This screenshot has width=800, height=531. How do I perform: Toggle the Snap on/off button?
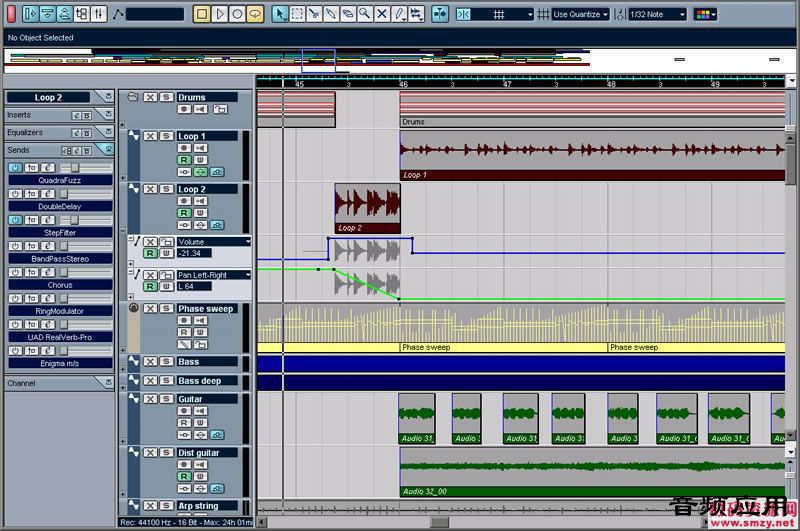pos(463,14)
